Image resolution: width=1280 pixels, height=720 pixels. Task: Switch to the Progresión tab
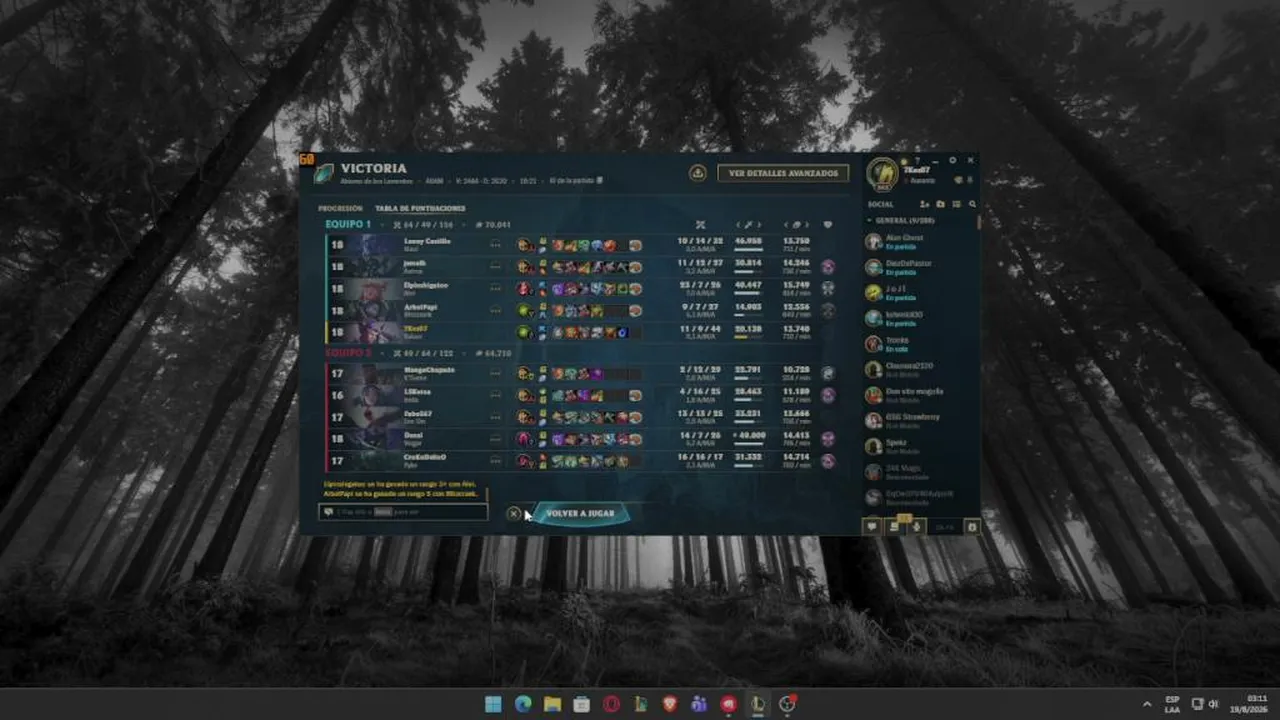point(340,208)
